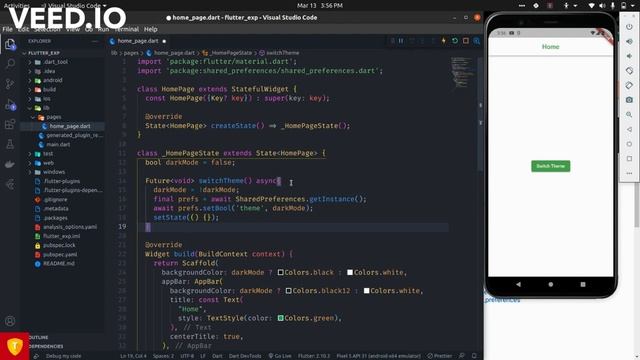Click Colors.green color swatch
The image size is (640, 360).
tap(280, 318)
